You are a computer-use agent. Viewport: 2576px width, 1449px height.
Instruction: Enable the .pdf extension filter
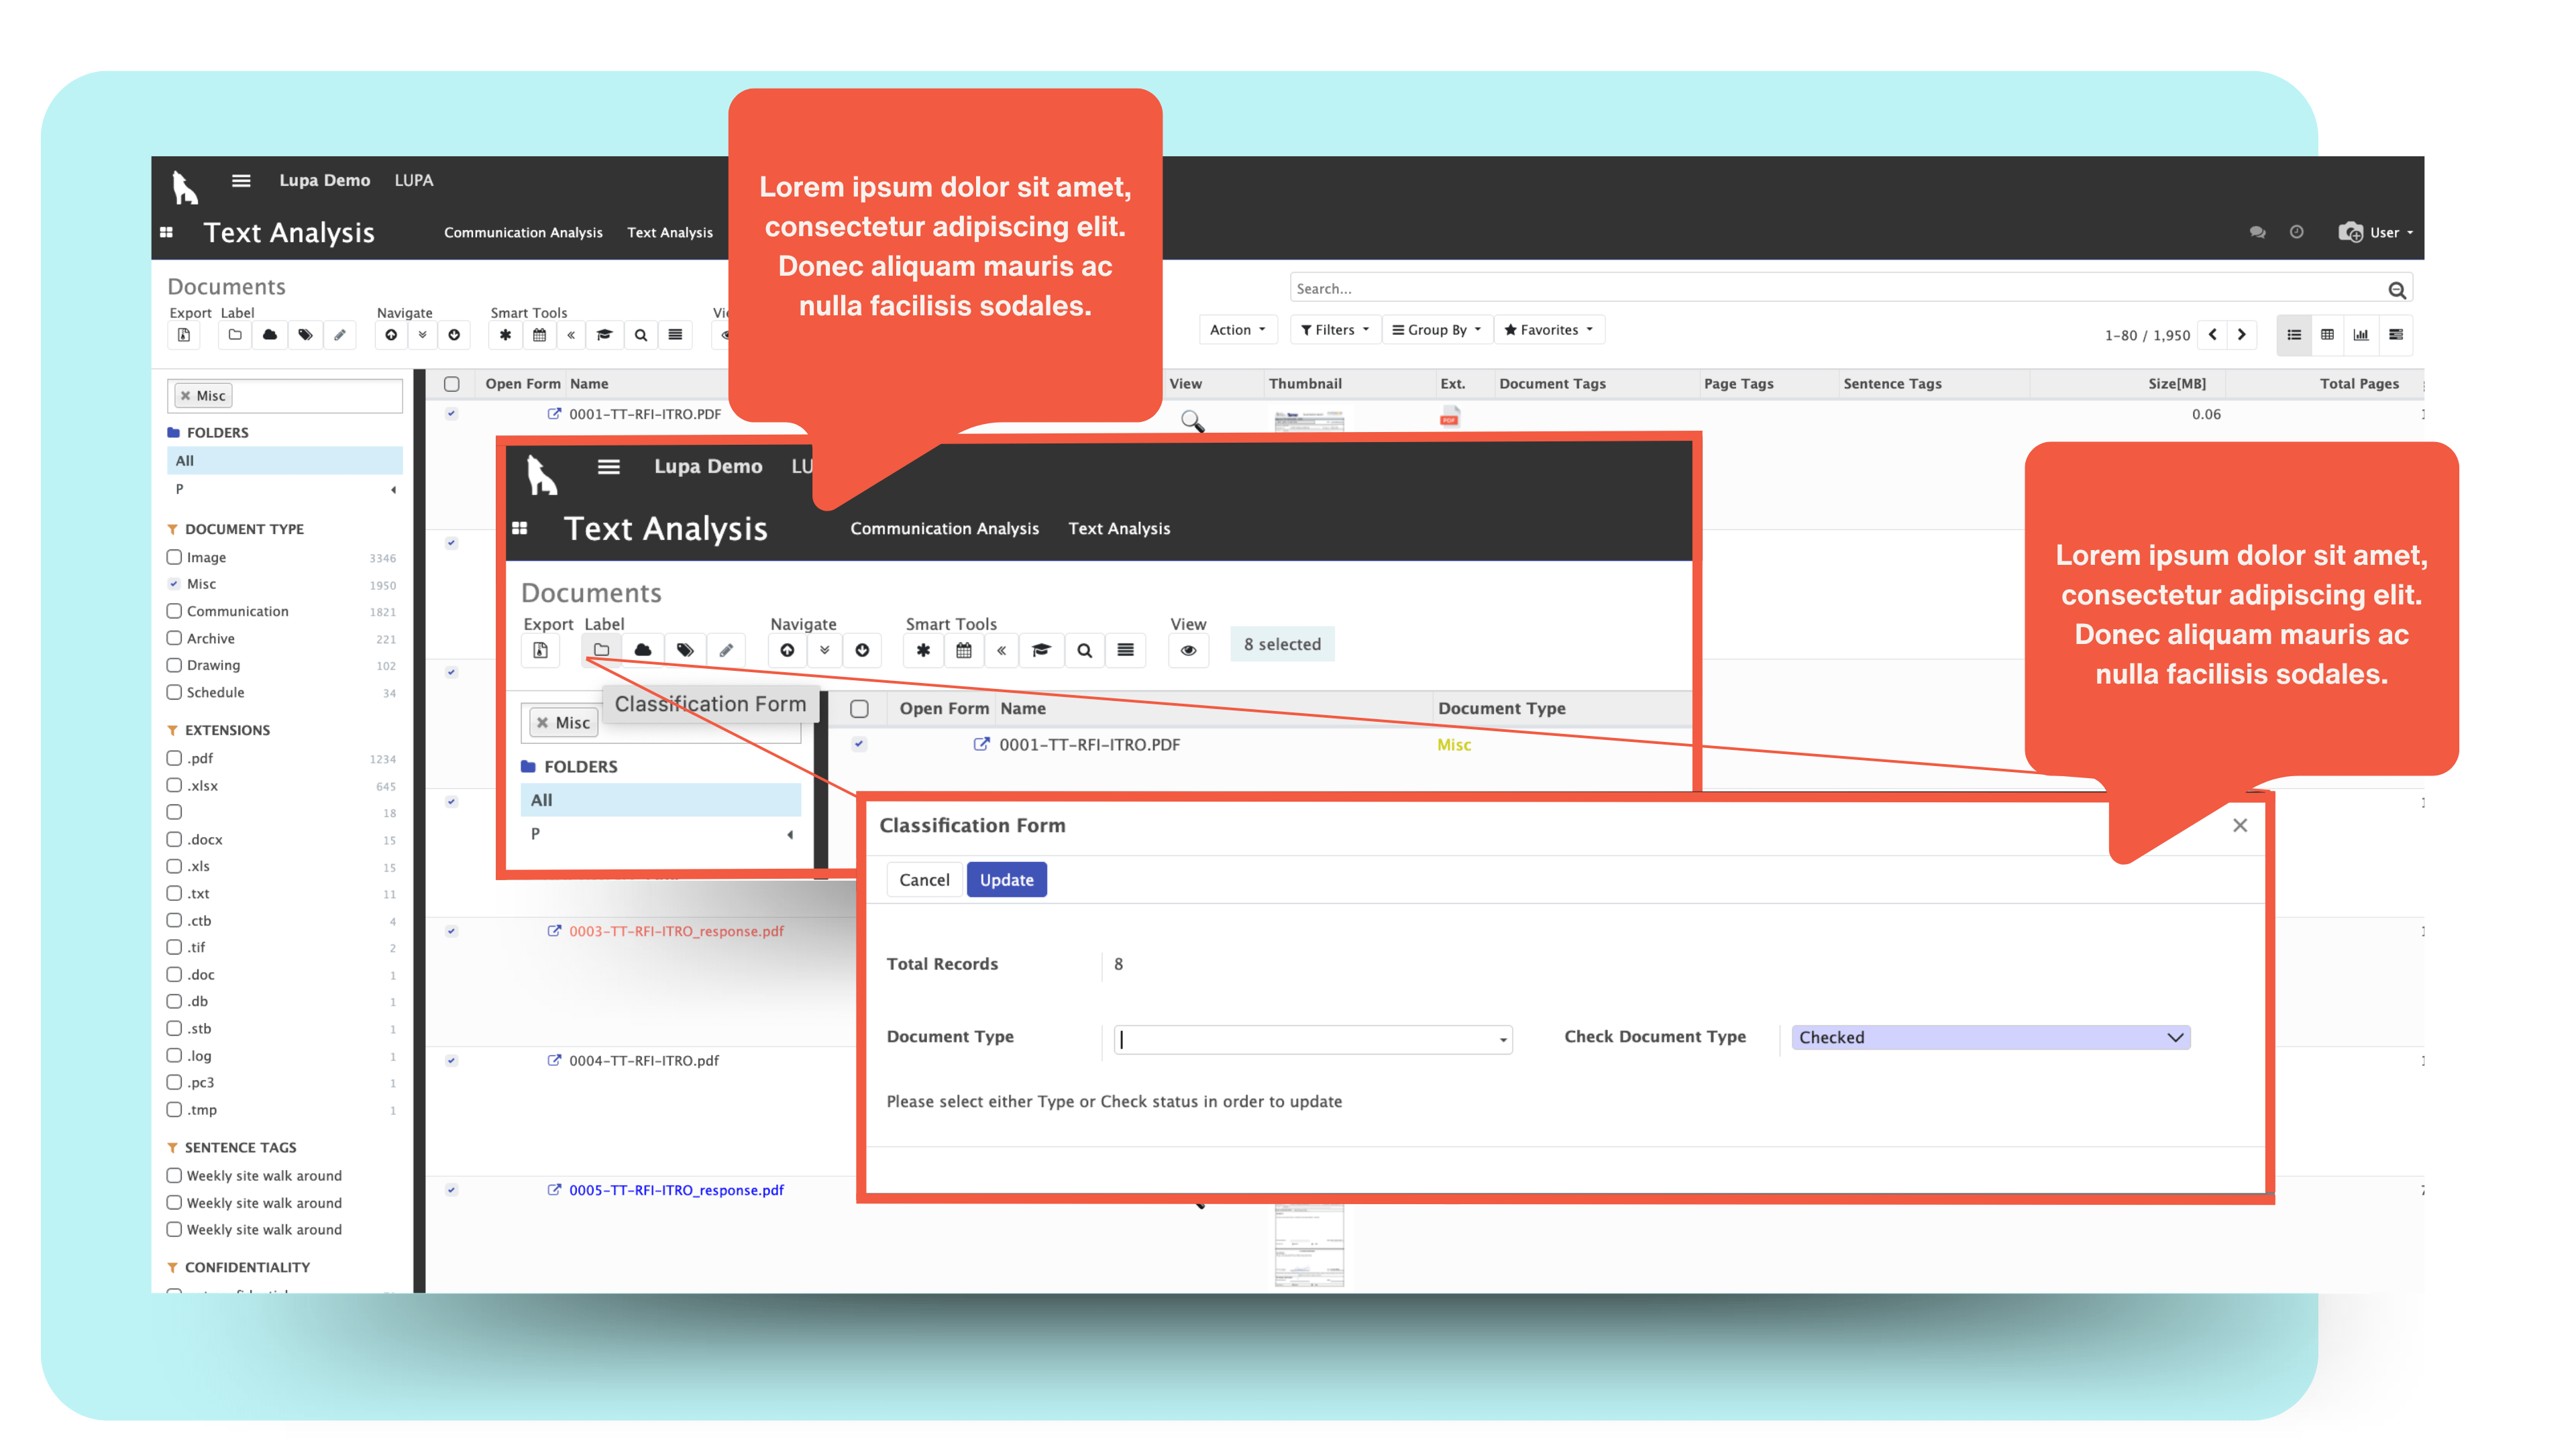point(174,758)
